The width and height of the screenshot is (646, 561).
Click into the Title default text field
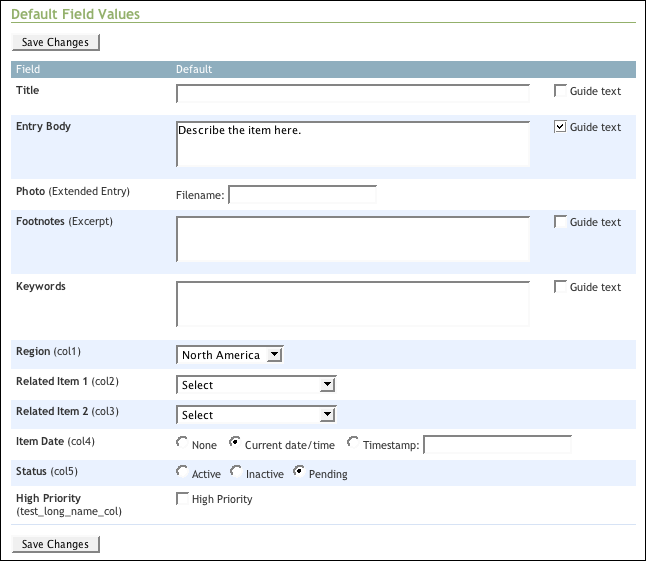tap(353, 94)
